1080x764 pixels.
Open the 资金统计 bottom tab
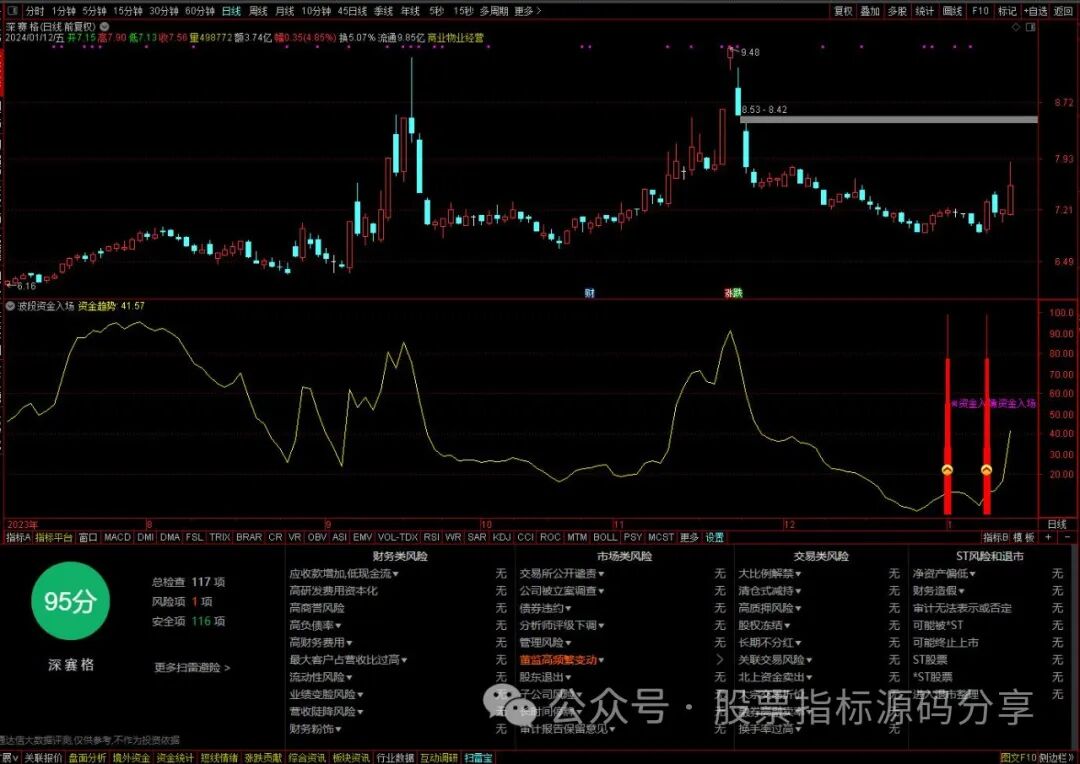(x=175, y=758)
